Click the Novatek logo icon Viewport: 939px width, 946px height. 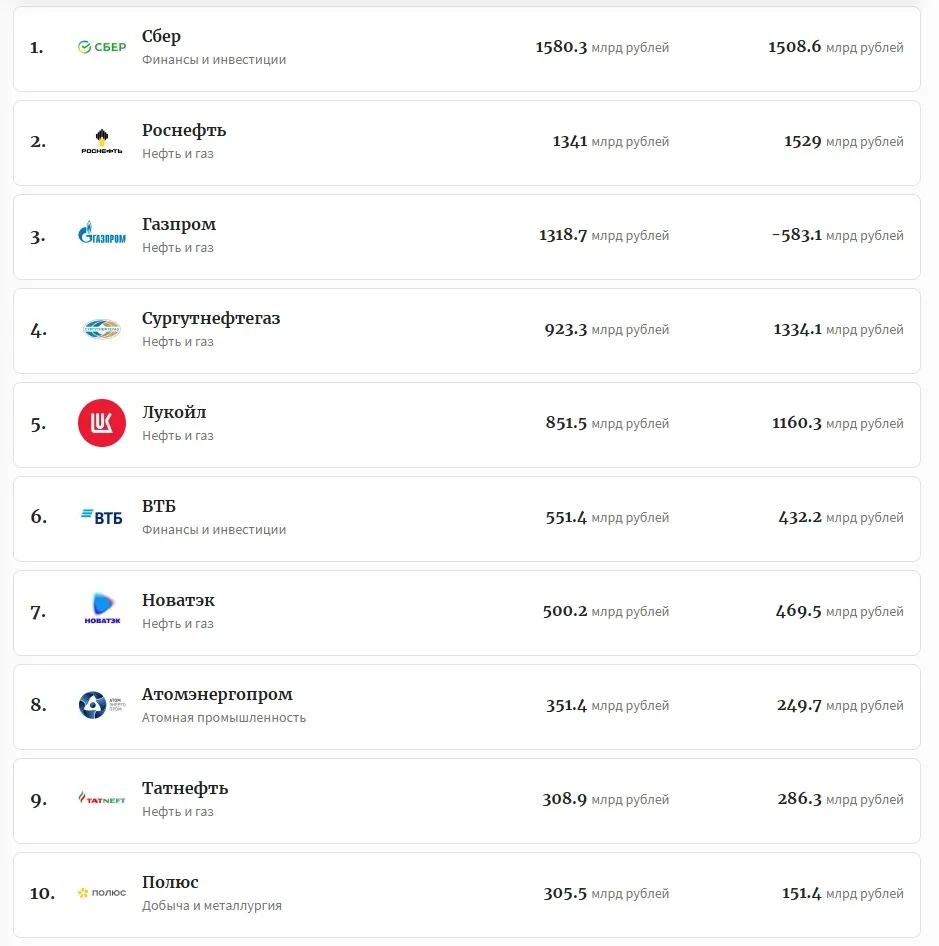tap(102, 610)
